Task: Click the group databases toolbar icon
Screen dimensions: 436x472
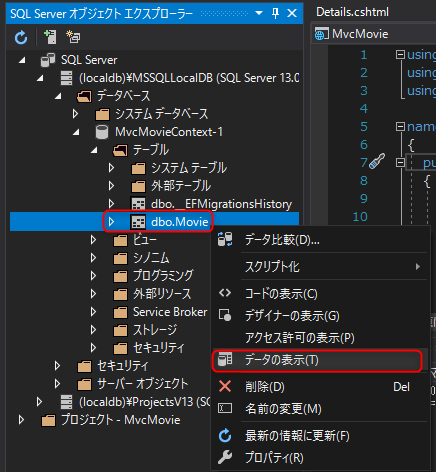Action: pos(73,37)
